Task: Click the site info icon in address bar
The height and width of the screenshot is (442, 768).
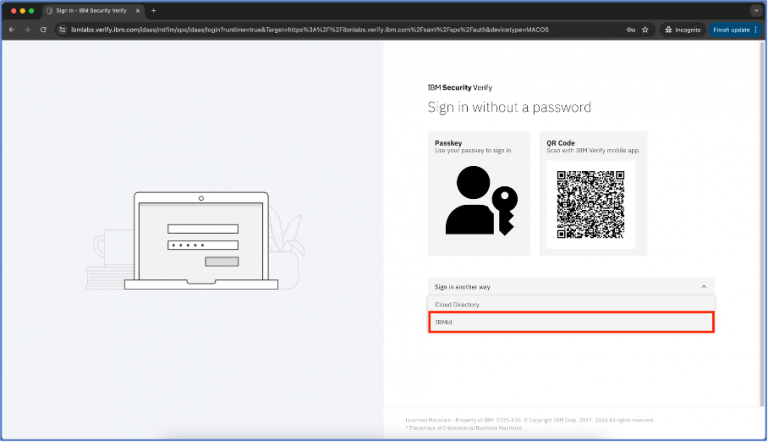Action: coord(62,30)
